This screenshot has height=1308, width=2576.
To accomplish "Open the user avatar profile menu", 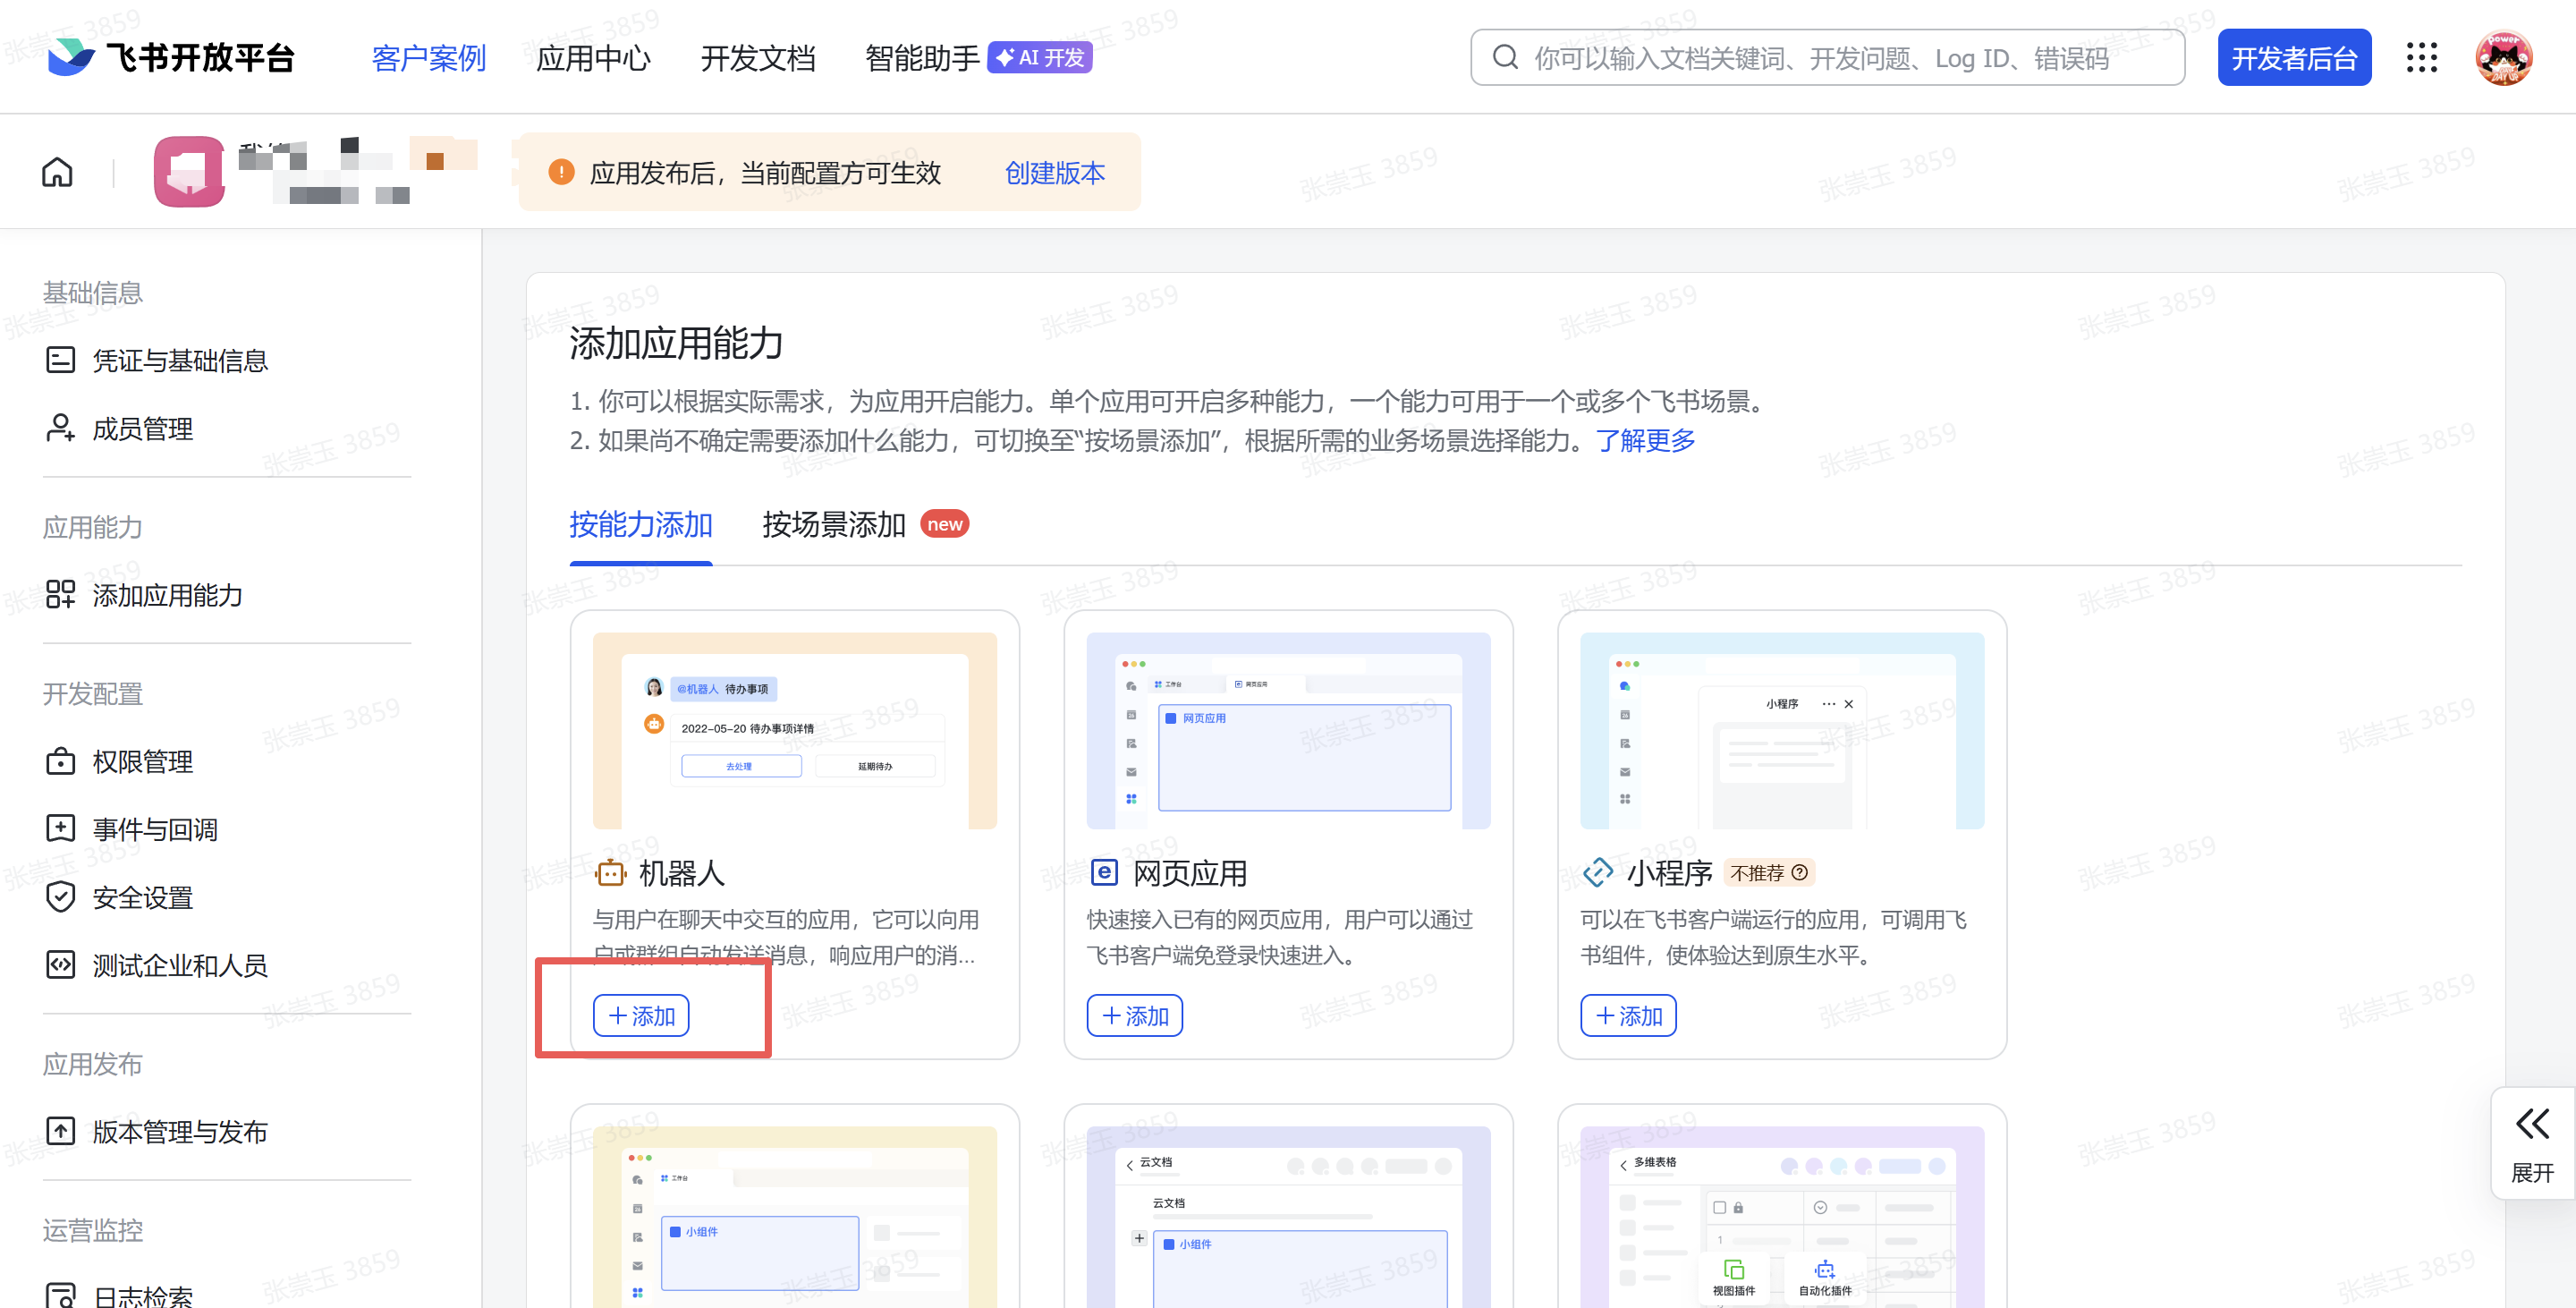I will (x=2503, y=57).
